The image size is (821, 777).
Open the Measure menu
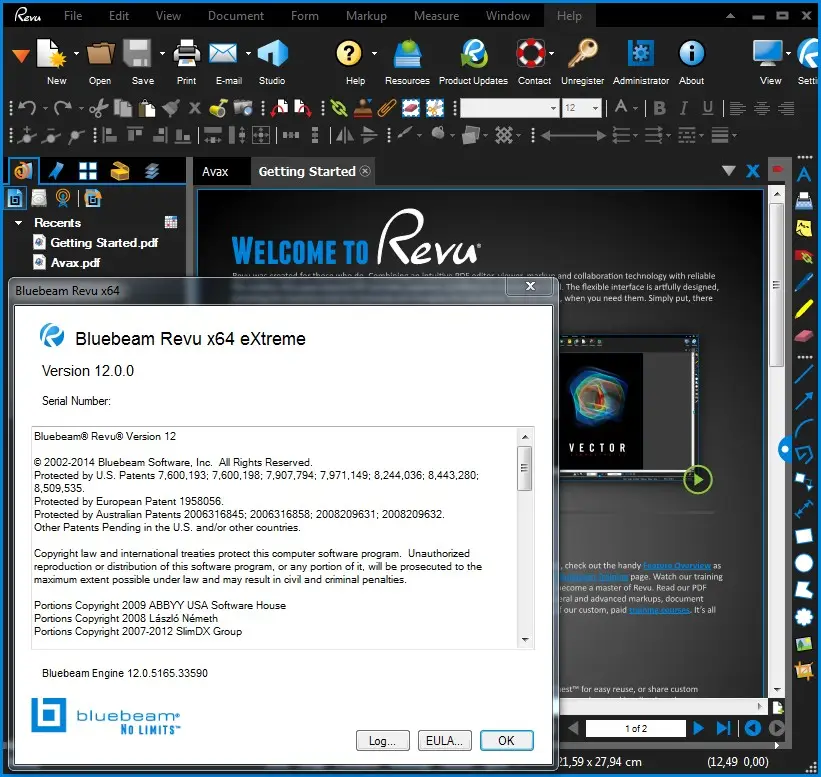click(436, 16)
